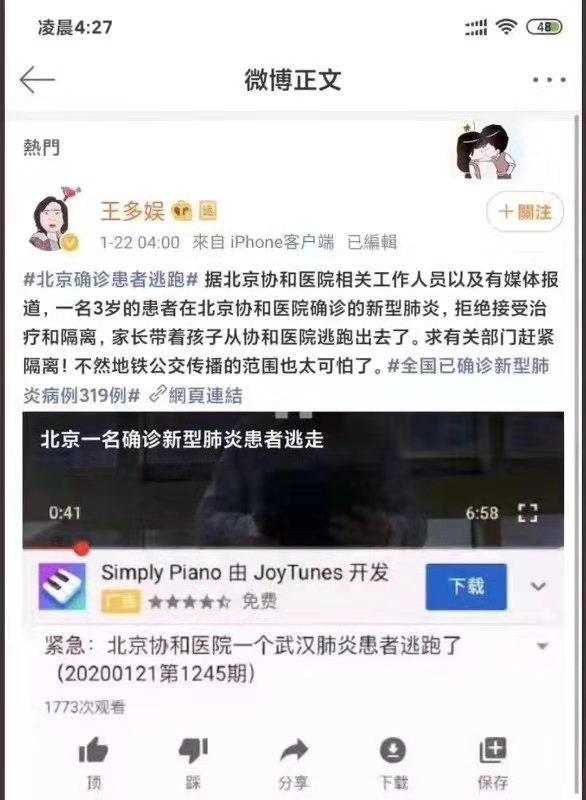Viewport: 586px width, 800px height.
Task: Download Simply Piano with blue 下载 button
Action: [466, 587]
